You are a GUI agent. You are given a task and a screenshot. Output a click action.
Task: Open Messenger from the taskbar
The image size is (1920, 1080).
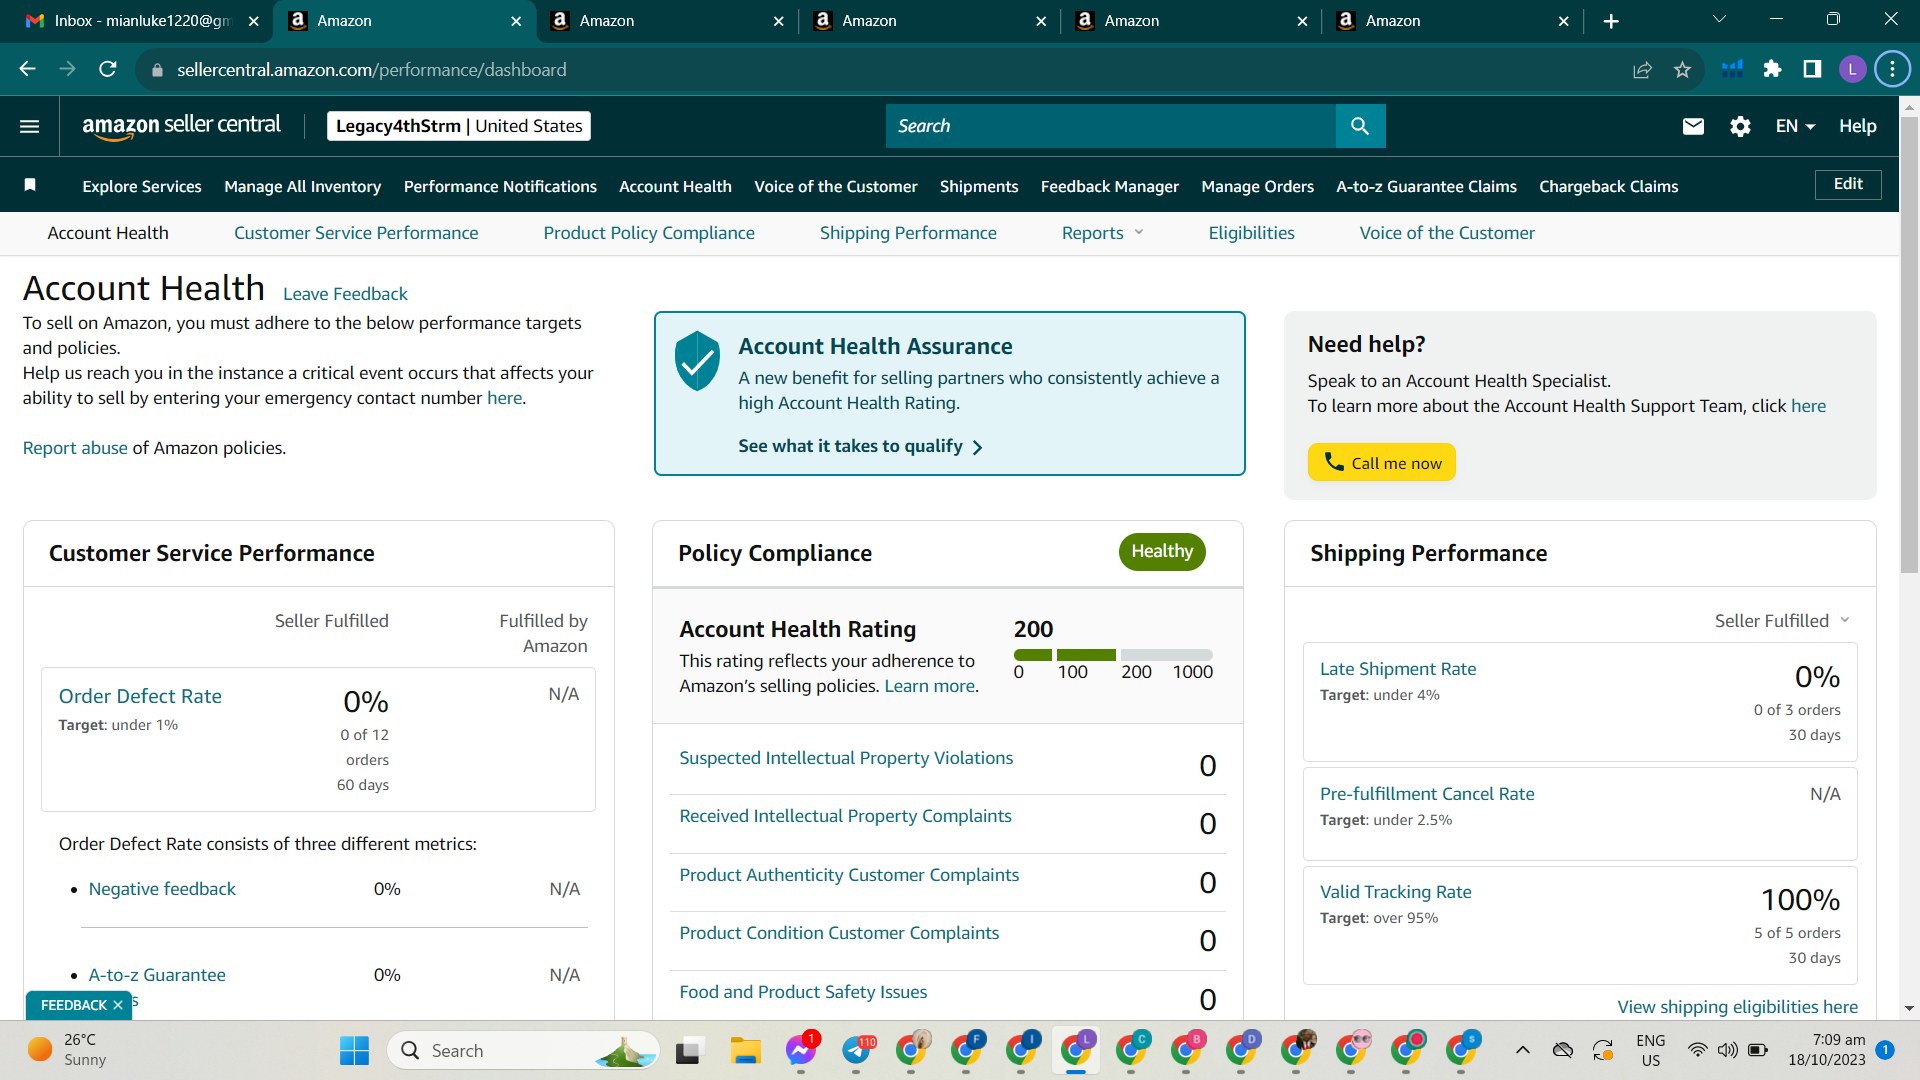[x=800, y=1050]
